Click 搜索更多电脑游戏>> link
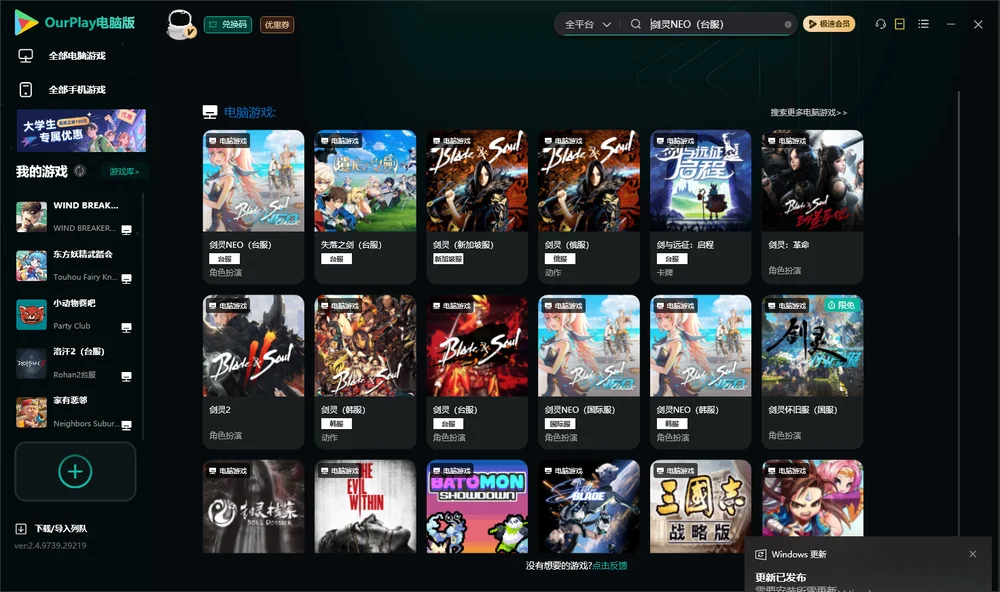Viewport: 1000px width, 592px height. click(809, 113)
